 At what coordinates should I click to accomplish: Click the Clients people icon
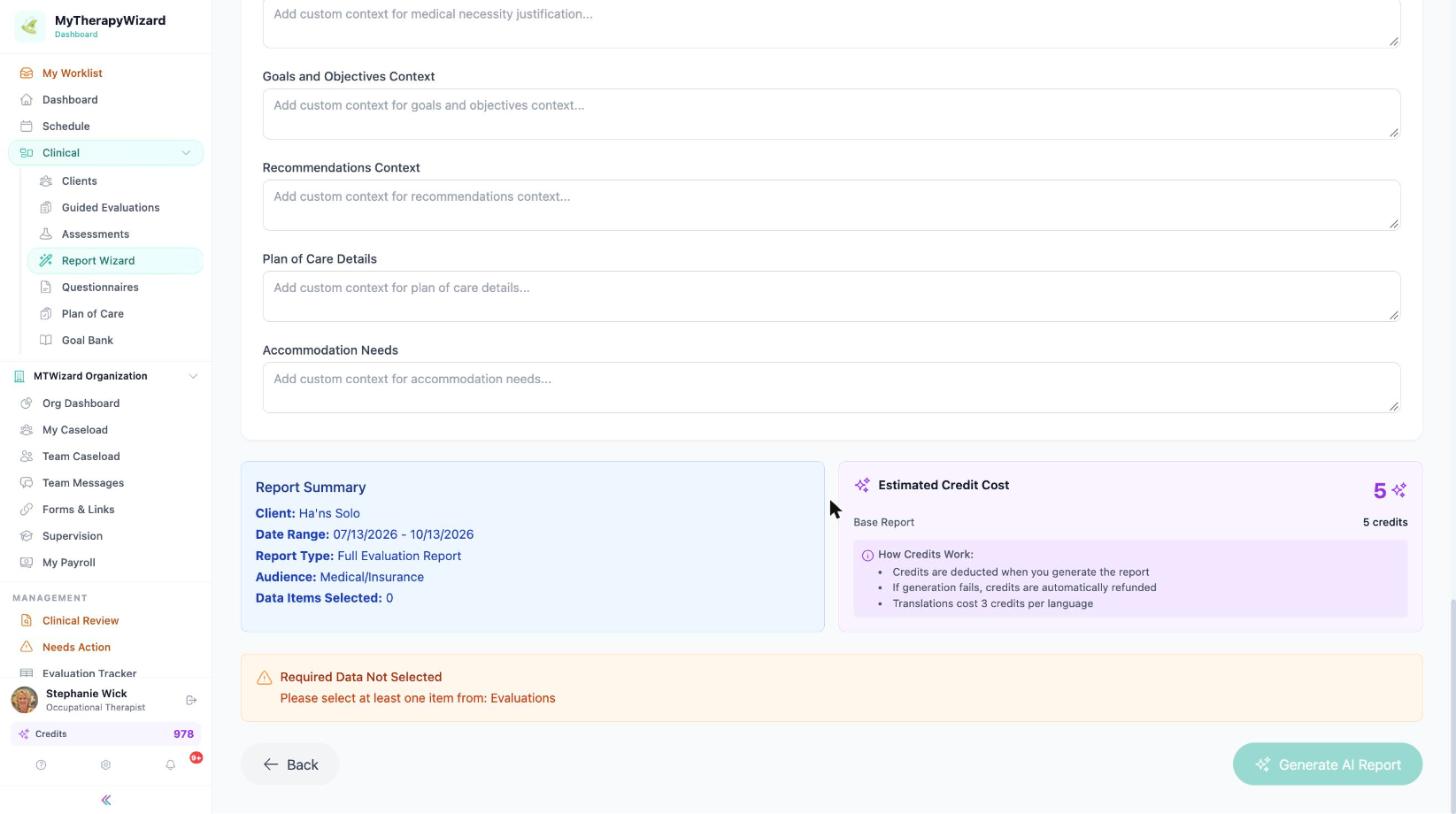(46, 182)
